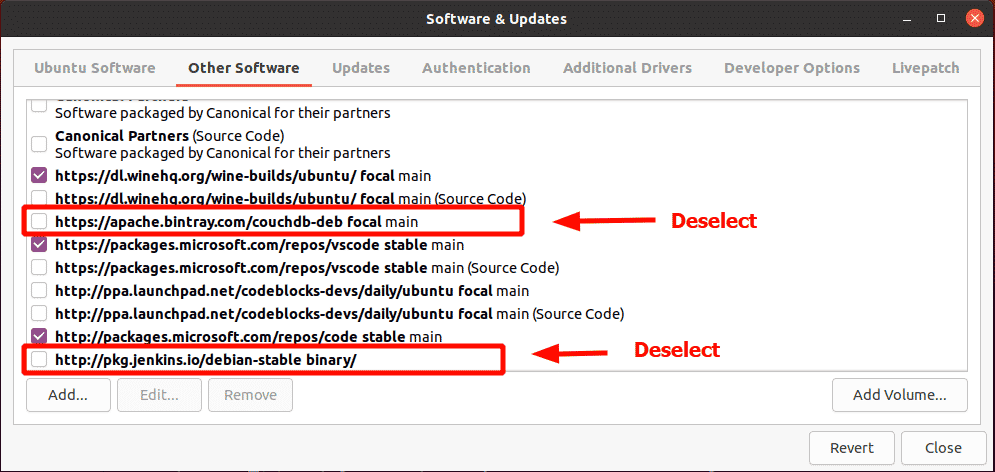This screenshot has width=995, height=472.
Task: Click the Add Volume... button
Action: tap(899, 395)
